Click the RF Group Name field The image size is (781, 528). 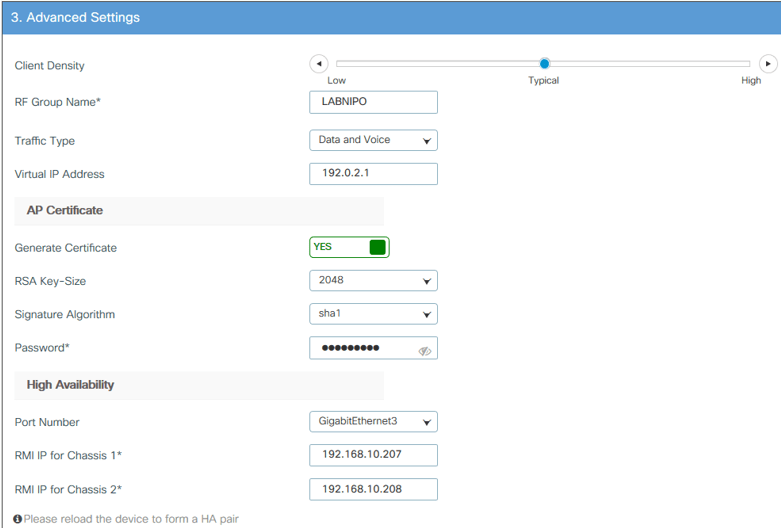click(373, 102)
